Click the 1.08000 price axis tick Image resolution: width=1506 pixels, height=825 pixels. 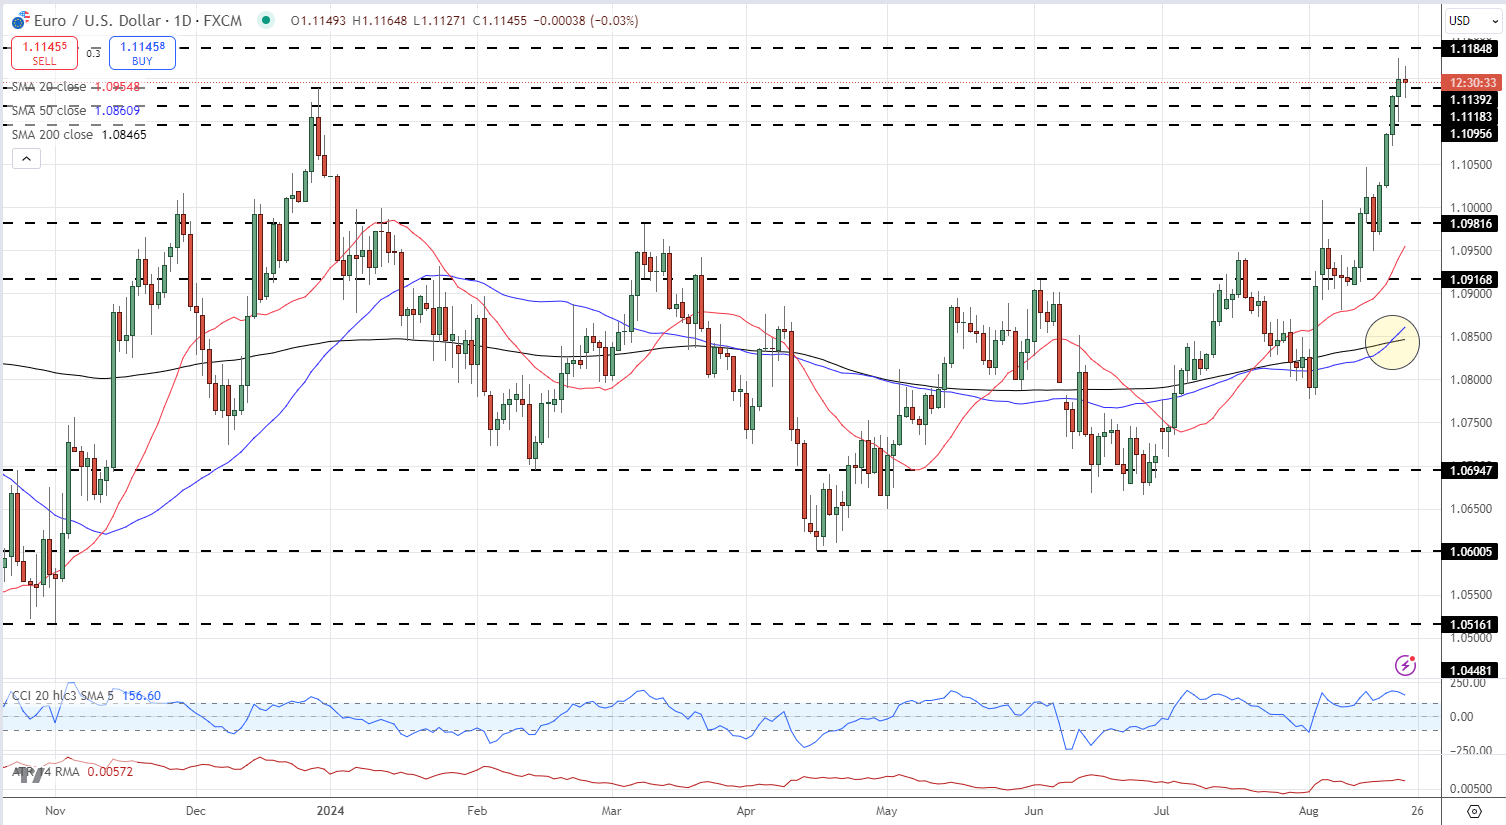1471,380
